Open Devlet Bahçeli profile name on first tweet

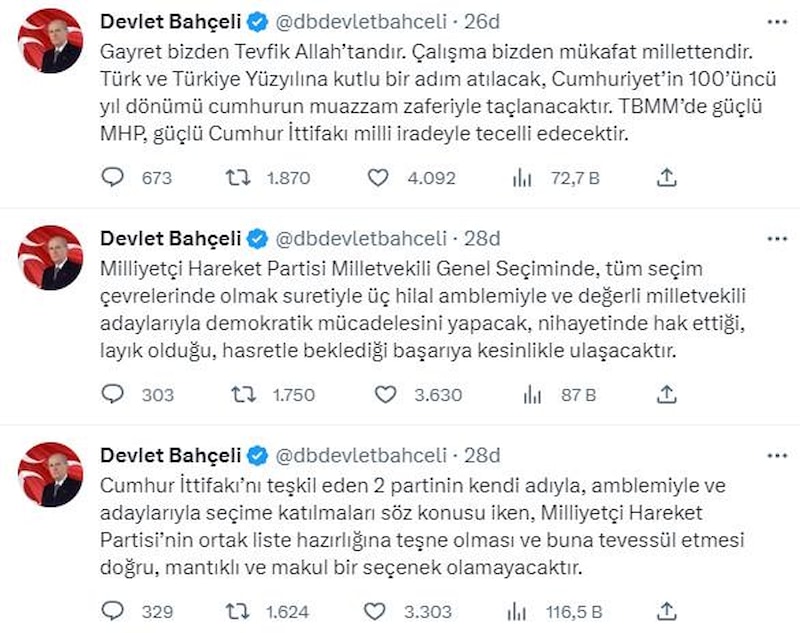170,22
